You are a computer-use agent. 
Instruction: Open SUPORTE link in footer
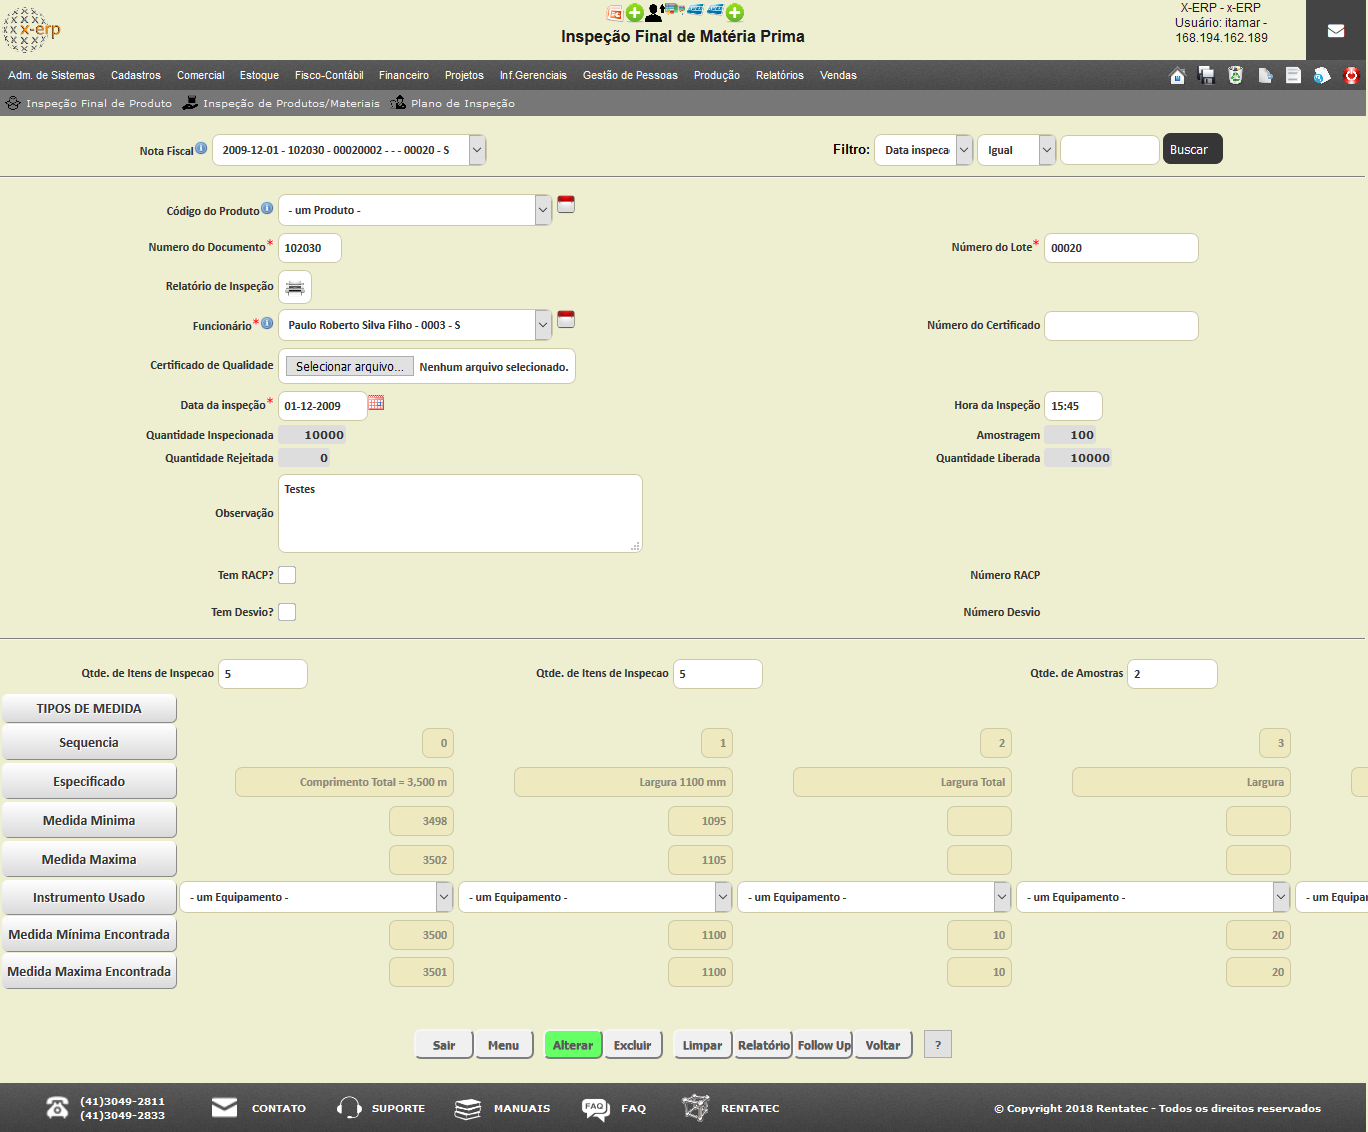click(x=398, y=1108)
